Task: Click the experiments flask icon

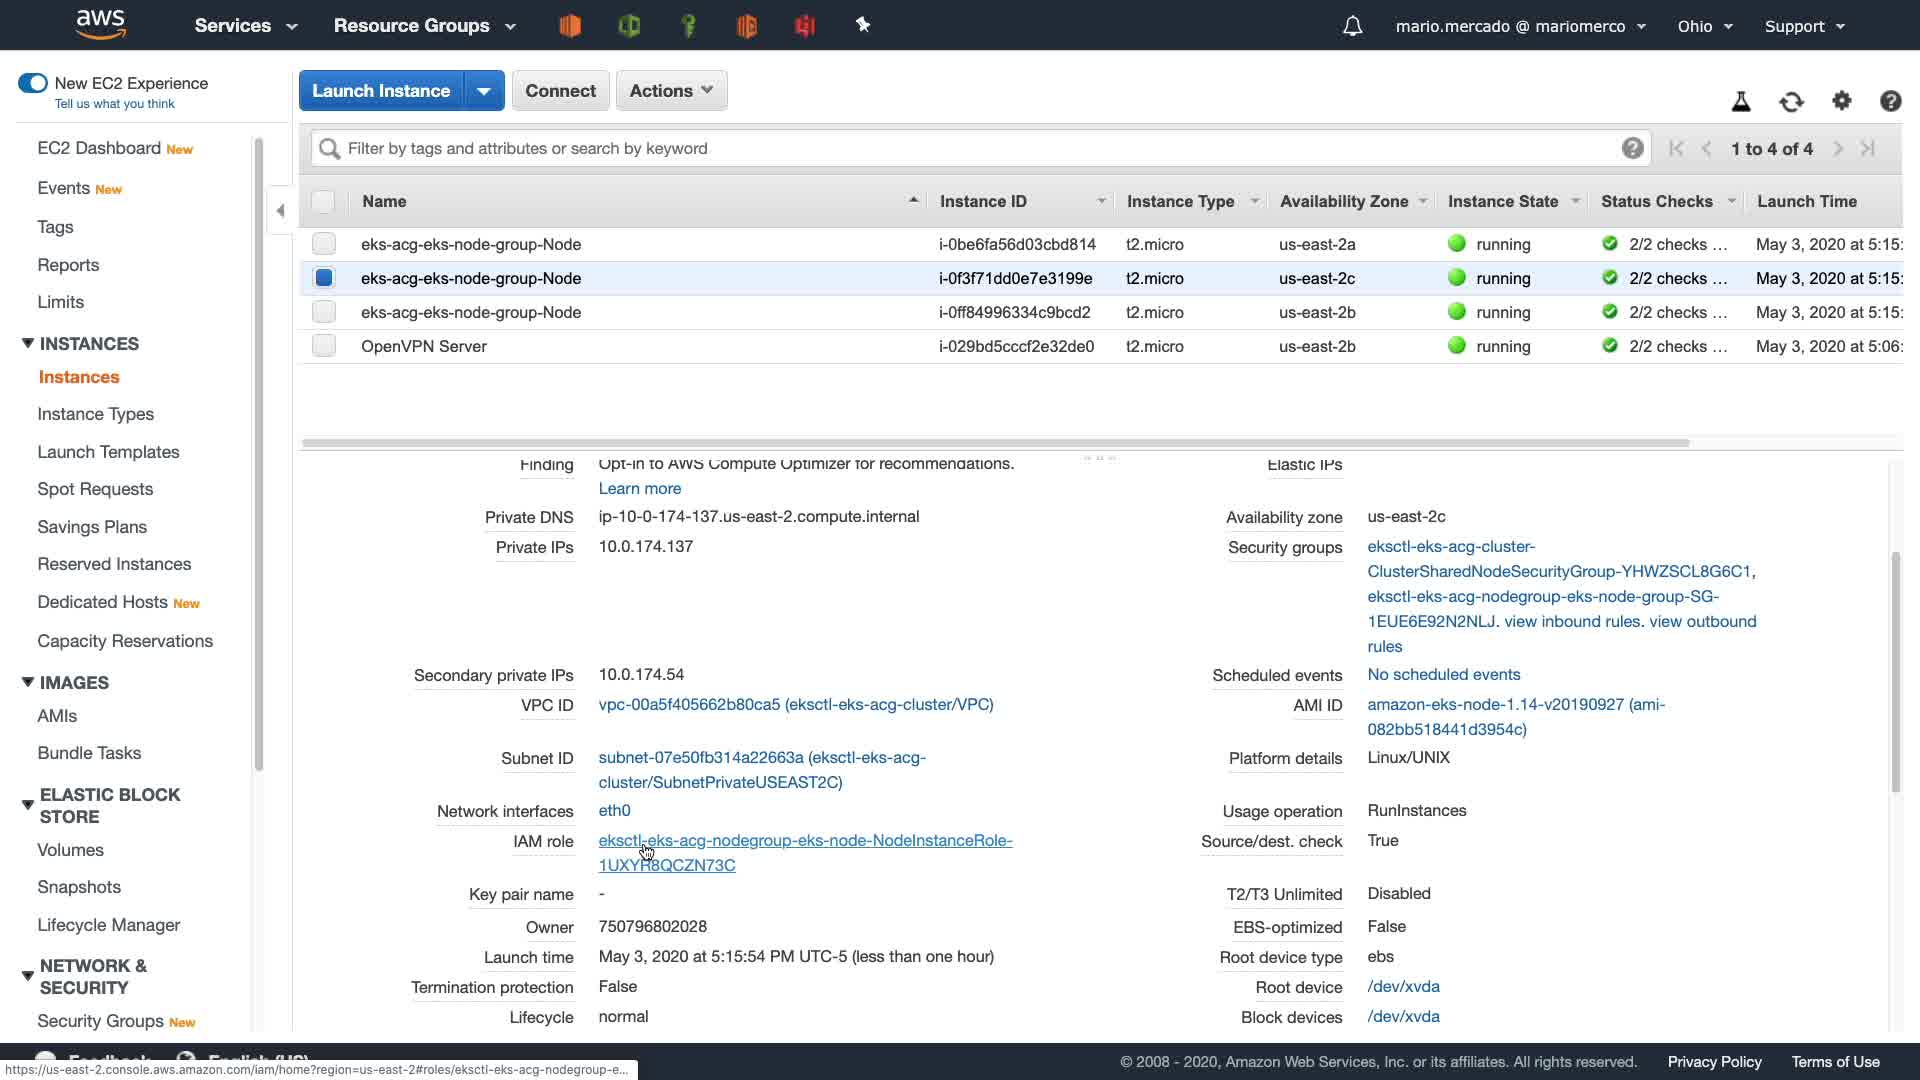Action: pos(1741,101)
